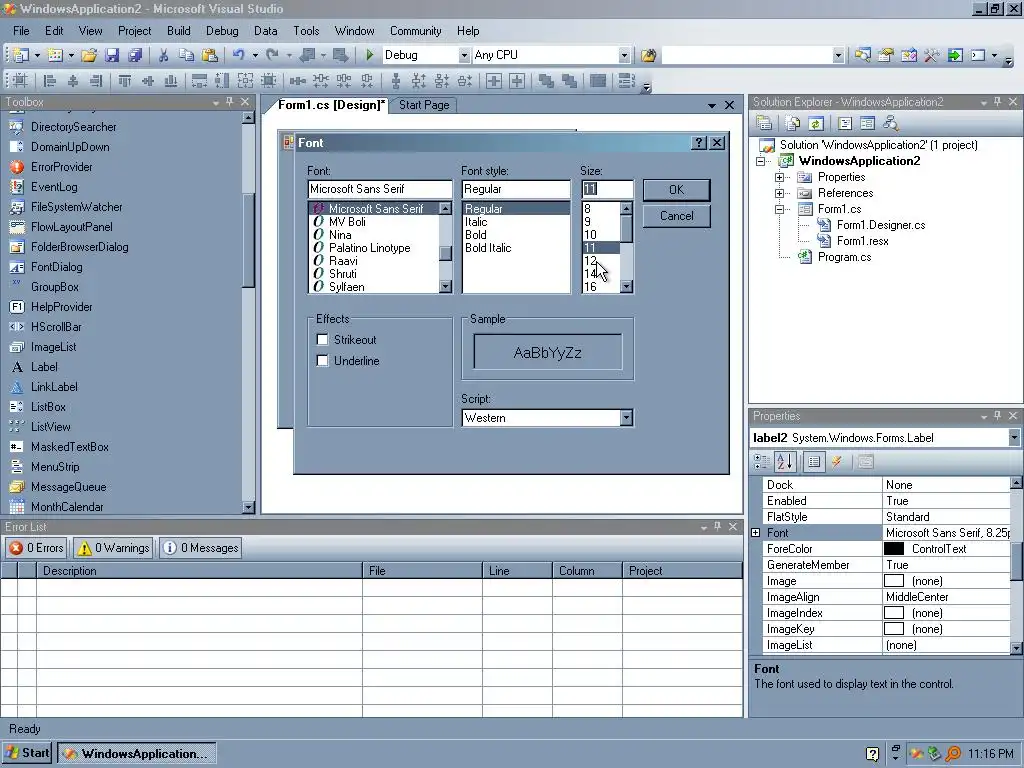Switch to the Start Page tab
The width and height of the screenshot is (1024, 768).
tap(424, 105)
